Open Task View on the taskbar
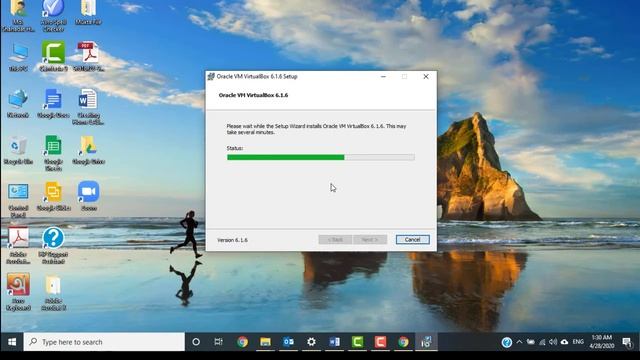The height and width of the screenshot is (360, 640). [218, 342]
